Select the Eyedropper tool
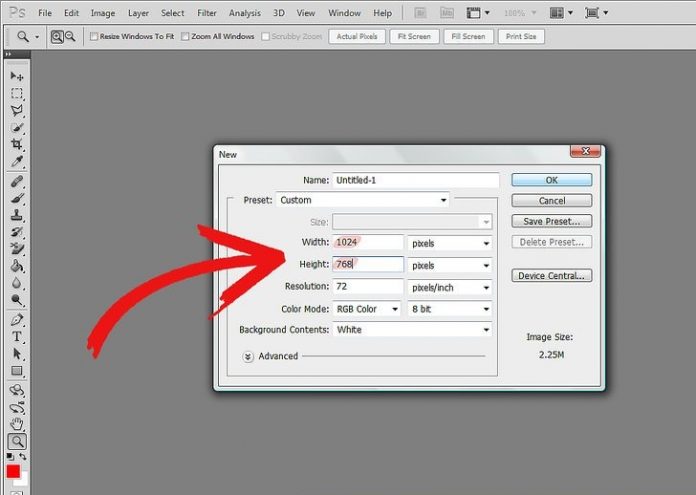This screenshot has width=696, height=495. click(17, 161)
